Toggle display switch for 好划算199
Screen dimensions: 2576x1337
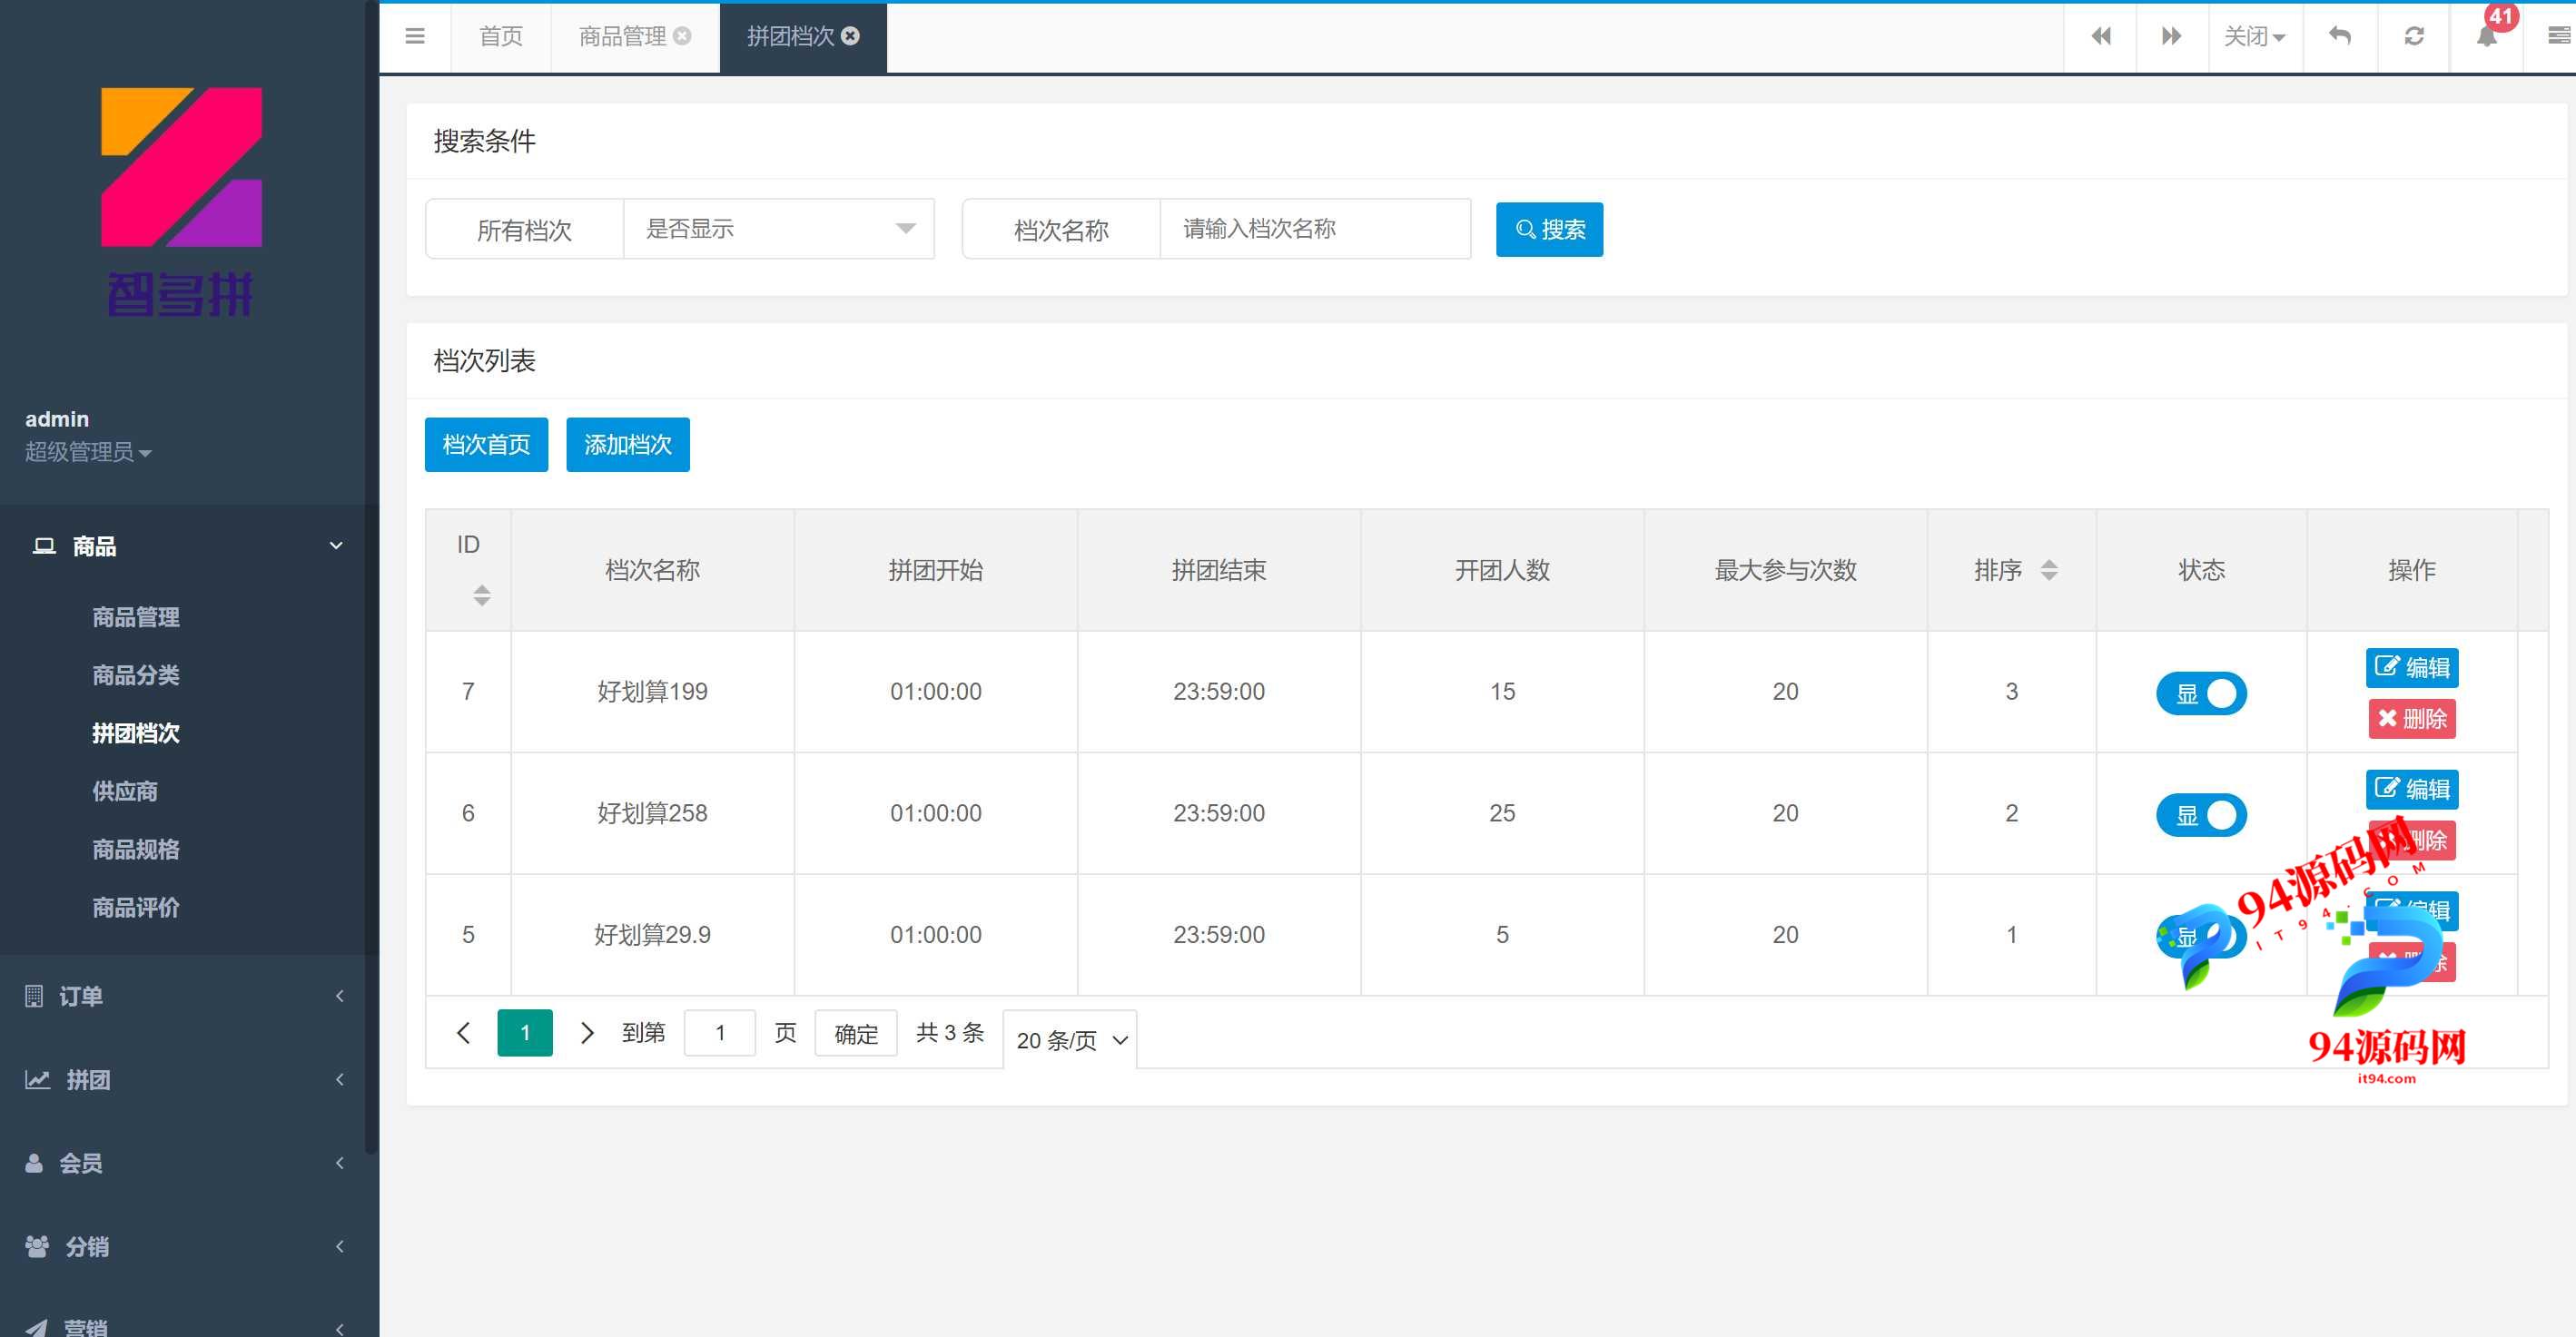click(x=2201, y=693)
